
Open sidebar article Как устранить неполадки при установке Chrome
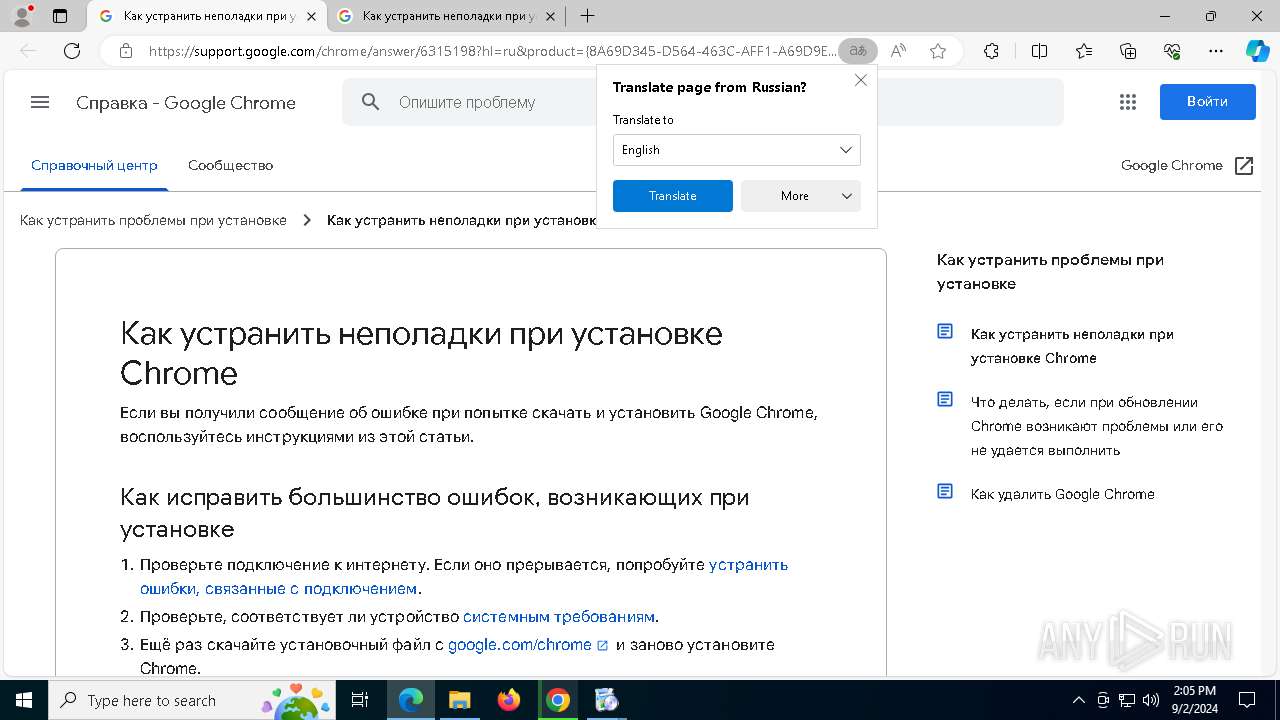point(1072,346)
